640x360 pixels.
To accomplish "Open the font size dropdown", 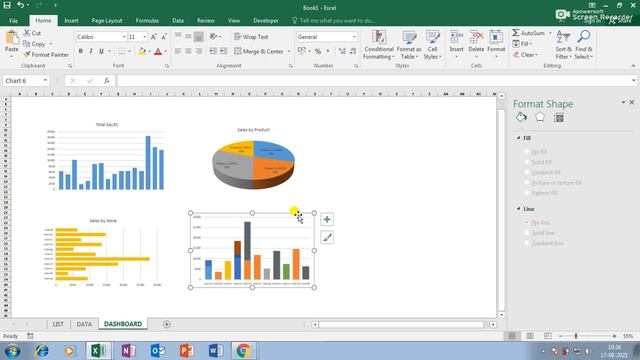I will (x=144, y=37).
